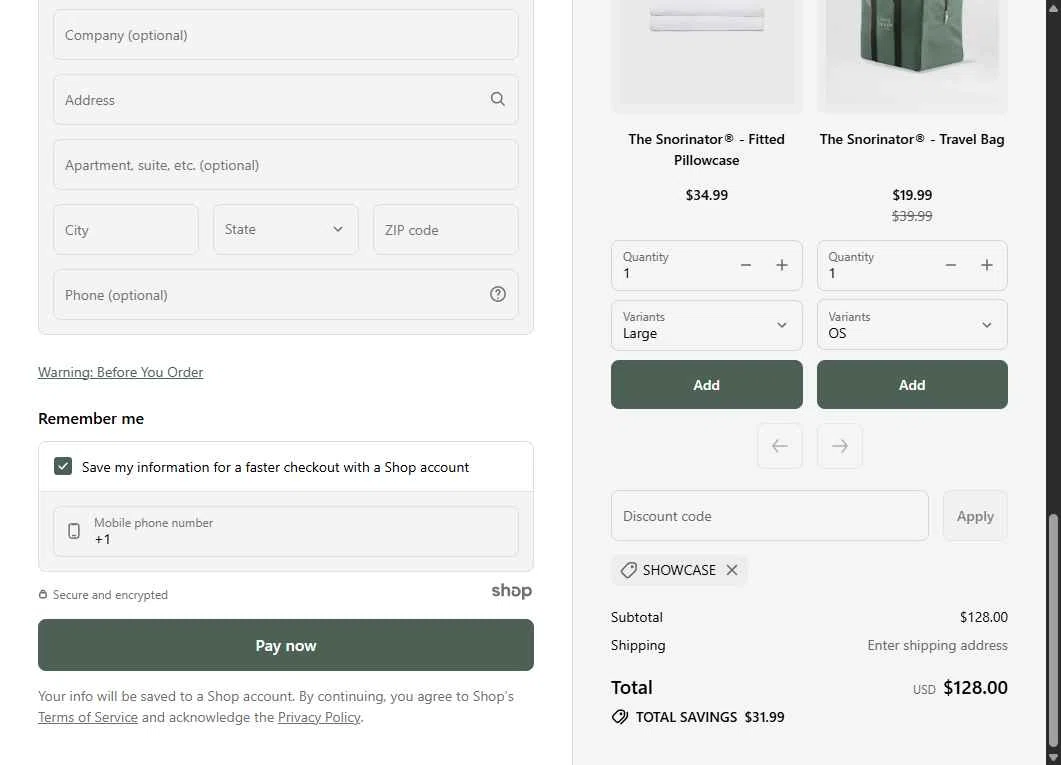Focus the Mobile phone number field
This screenshot has width=1061, height=765.
click(x=286, y=532)
